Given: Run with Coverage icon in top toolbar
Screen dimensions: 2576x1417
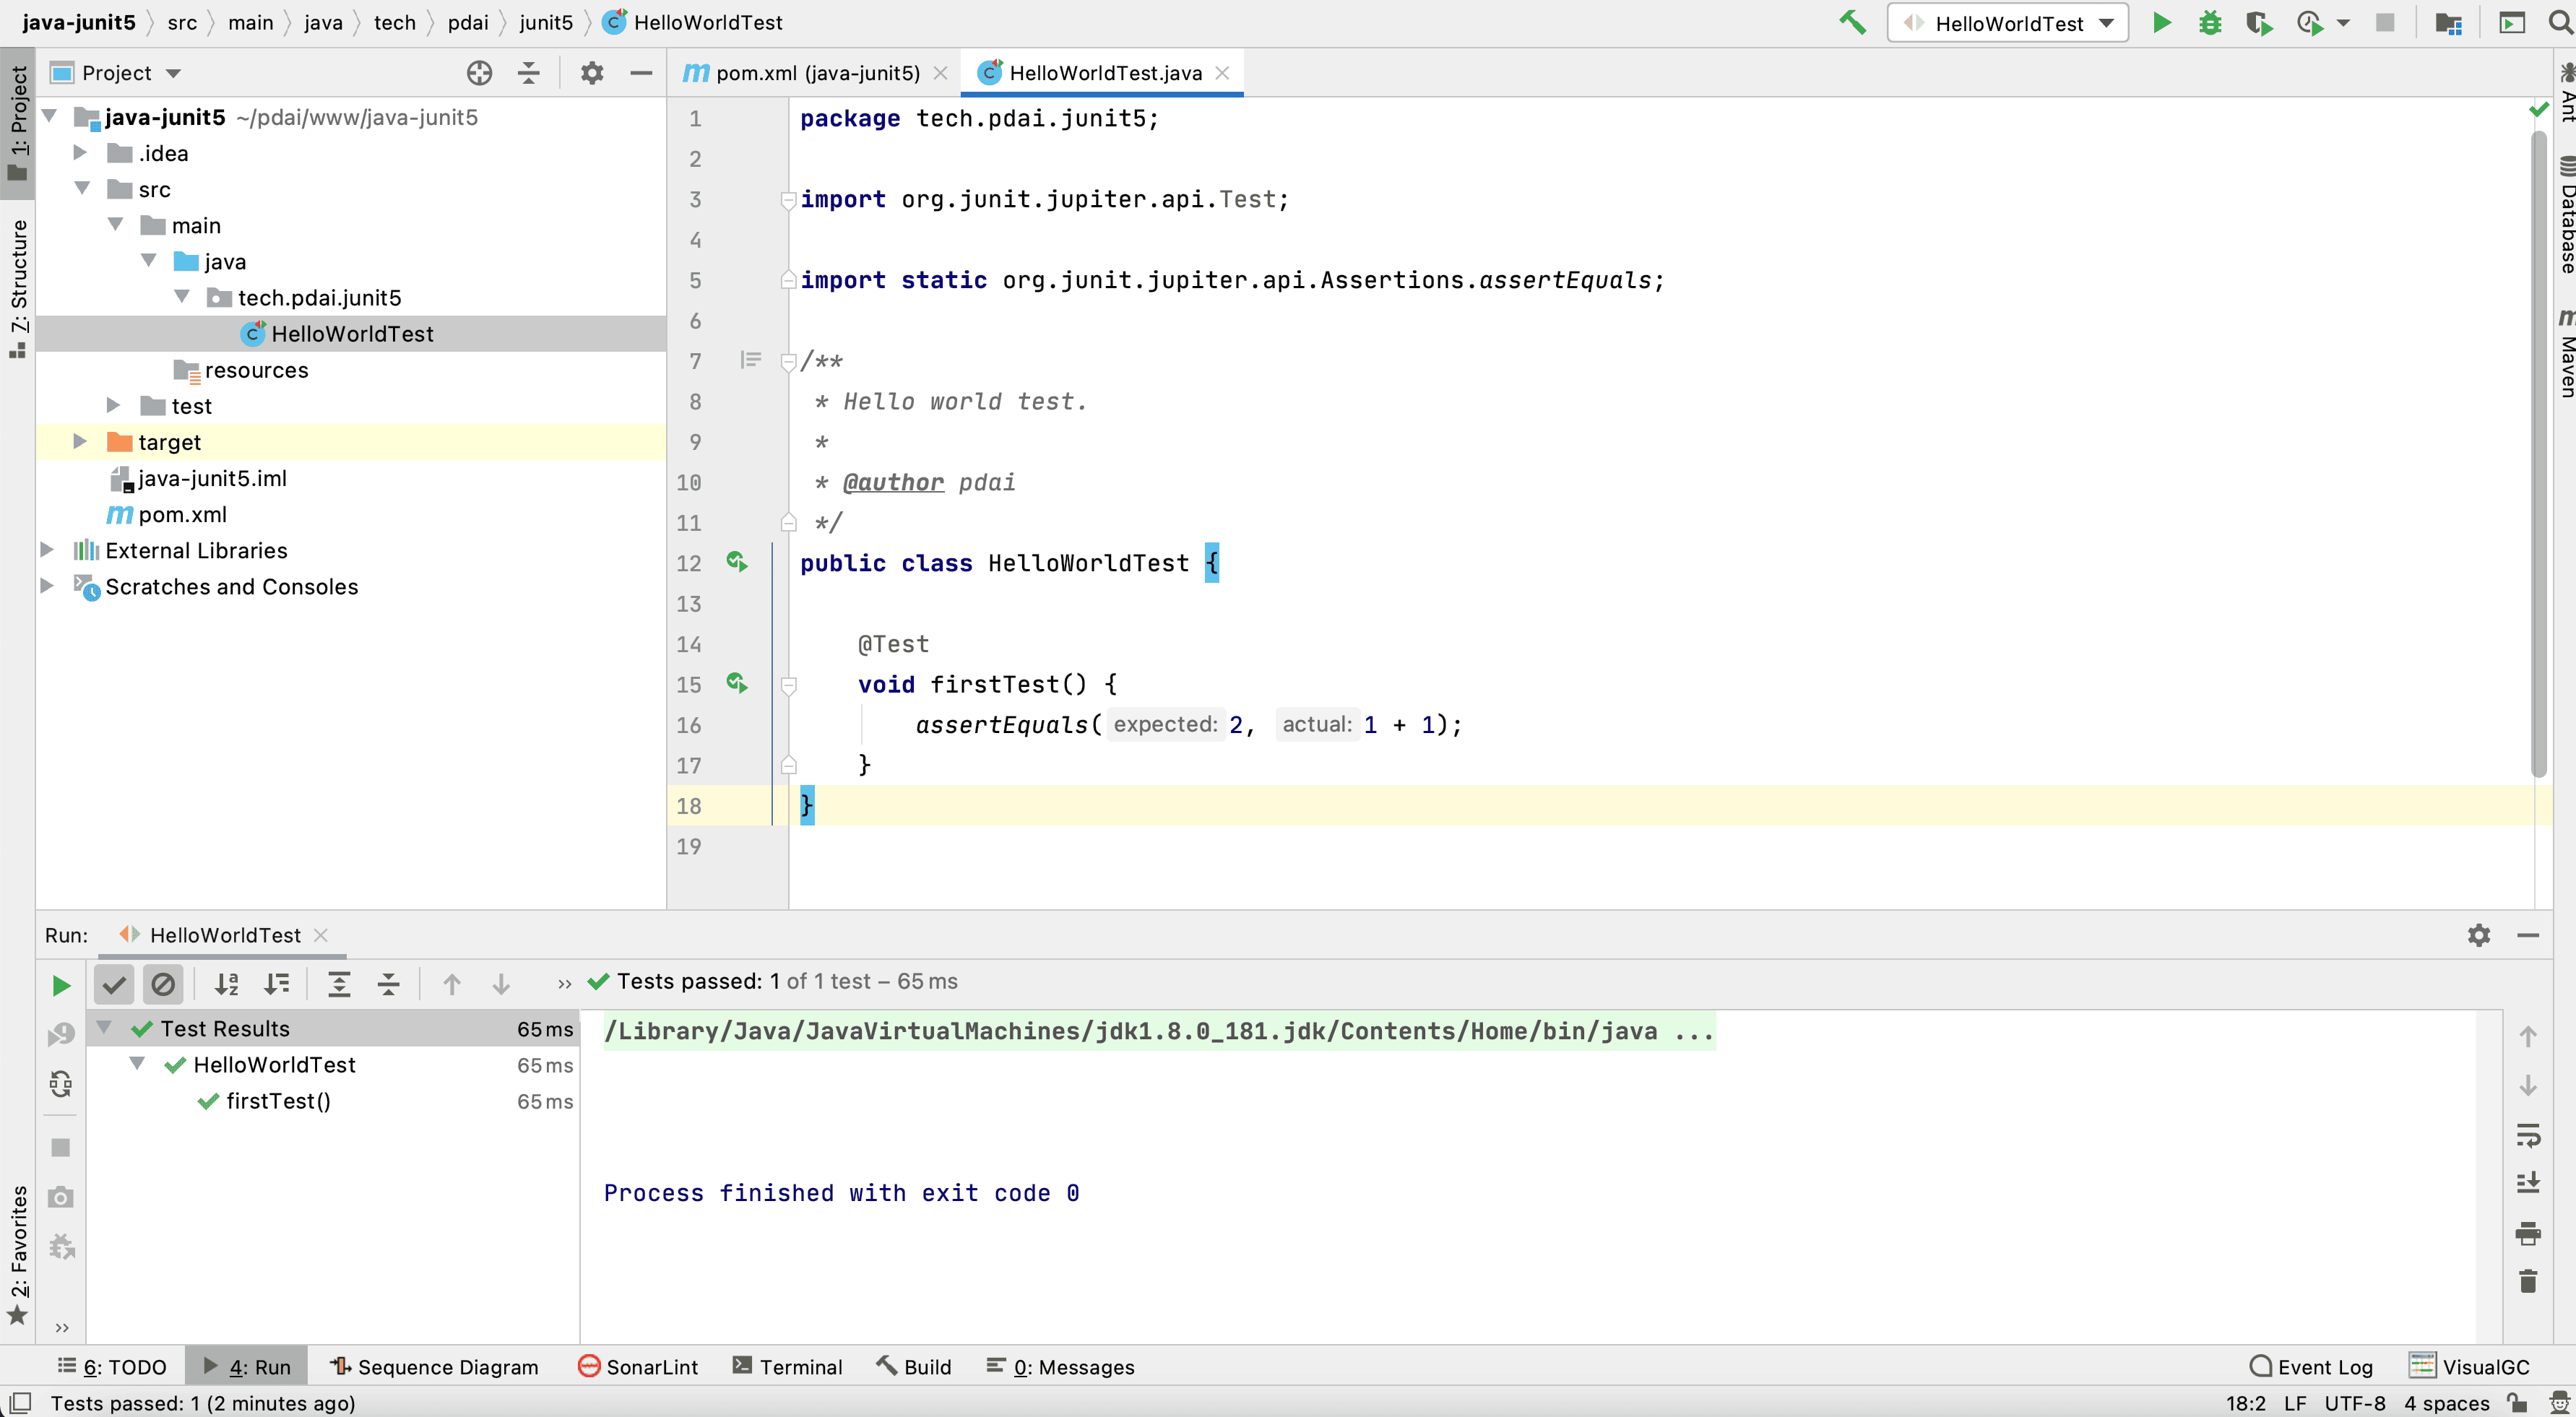Looking at the screenshot, I should coord(2259,22).
